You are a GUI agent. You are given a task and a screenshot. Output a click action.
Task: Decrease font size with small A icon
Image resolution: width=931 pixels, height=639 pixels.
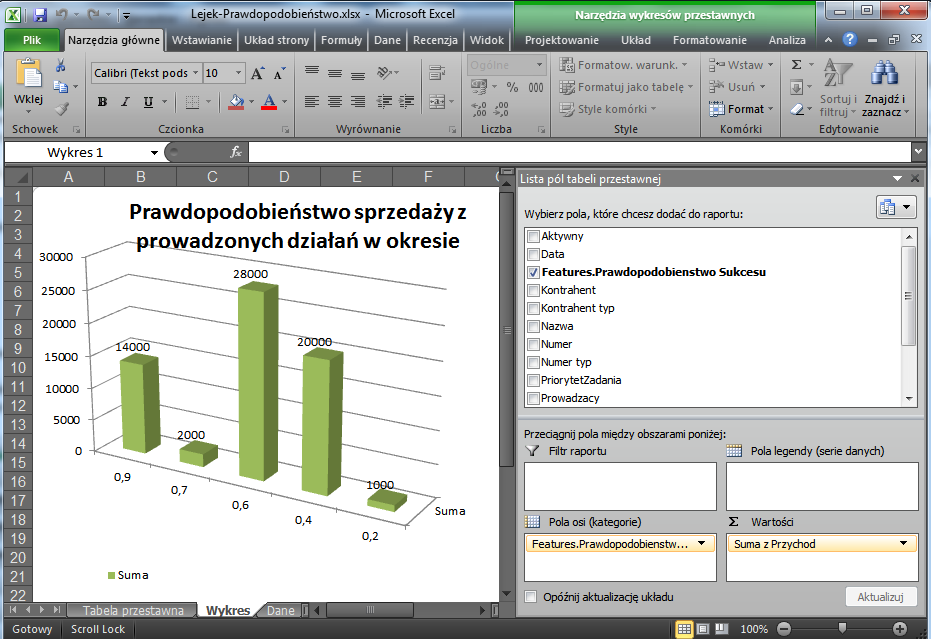click(279, 74)
